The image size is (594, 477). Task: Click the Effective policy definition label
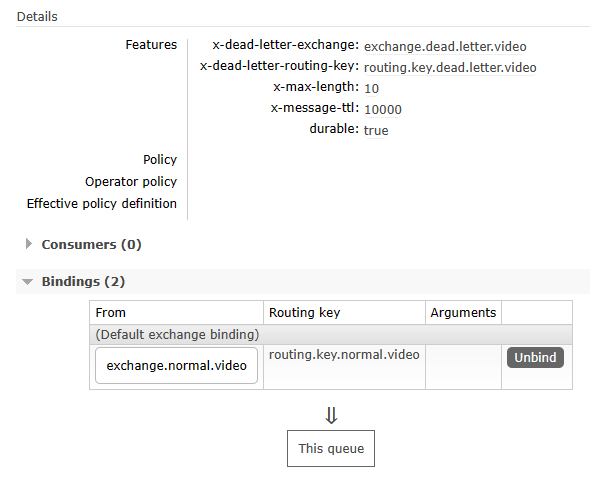[102, 203]
